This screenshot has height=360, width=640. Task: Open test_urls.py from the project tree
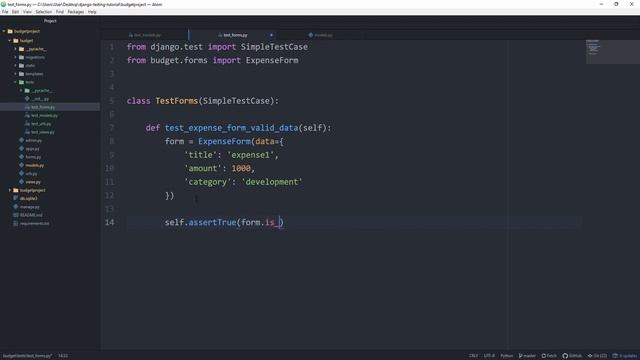[41, 124]
